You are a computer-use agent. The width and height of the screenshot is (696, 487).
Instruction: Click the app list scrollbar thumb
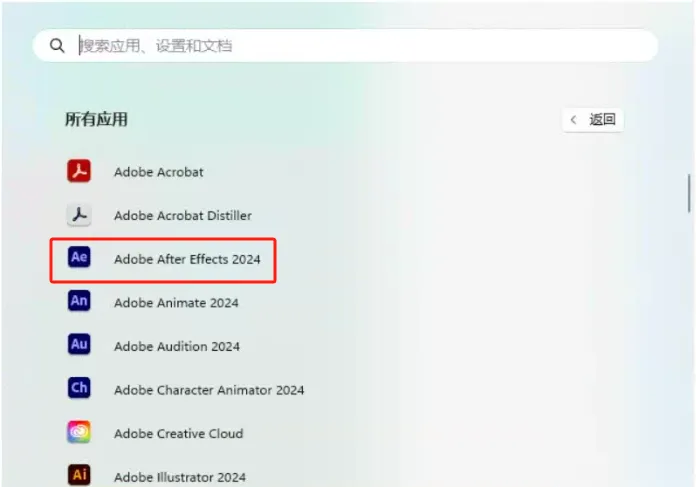pos(689,193)
